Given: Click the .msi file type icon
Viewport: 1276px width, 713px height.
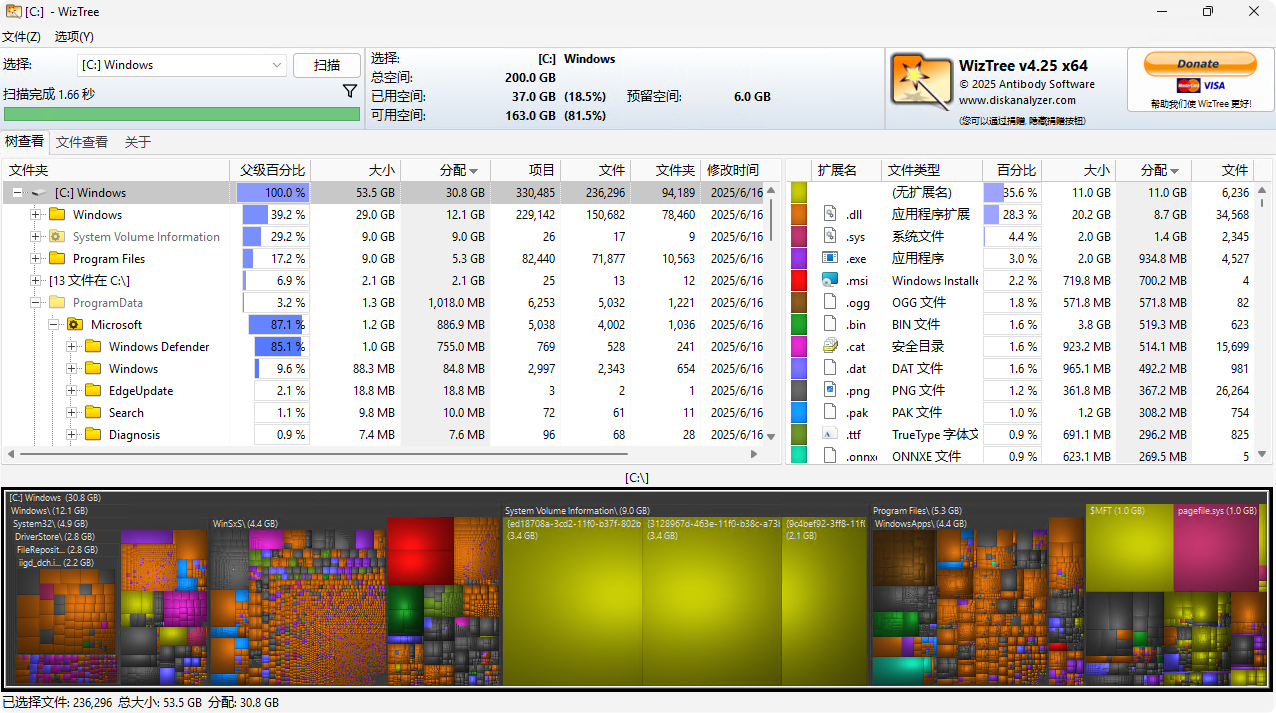Looking at the screenshot, I should click(x=829, y=281).
